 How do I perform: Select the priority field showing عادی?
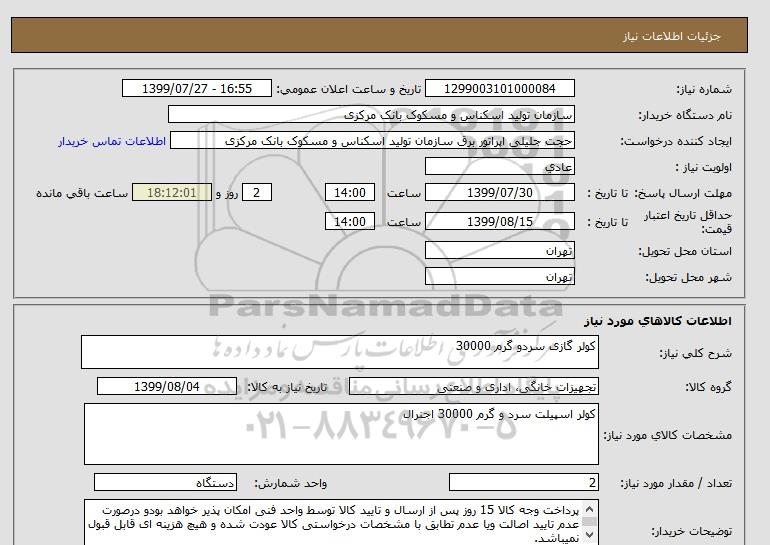pyautogui.click(x=499, y=166)
